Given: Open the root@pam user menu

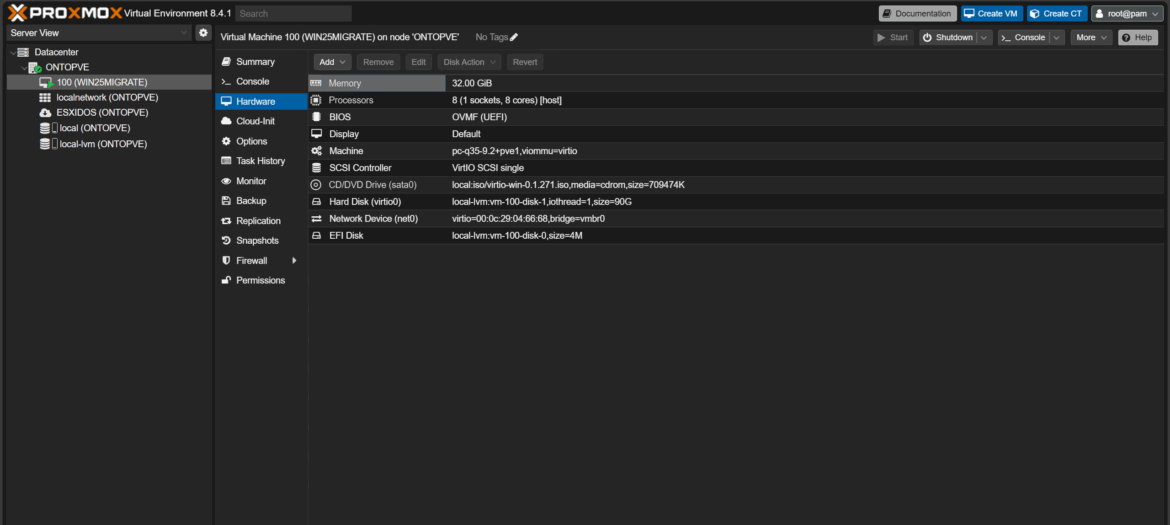Looking at the screenshot, I should pyautogui.click(x=1128, y=13).
